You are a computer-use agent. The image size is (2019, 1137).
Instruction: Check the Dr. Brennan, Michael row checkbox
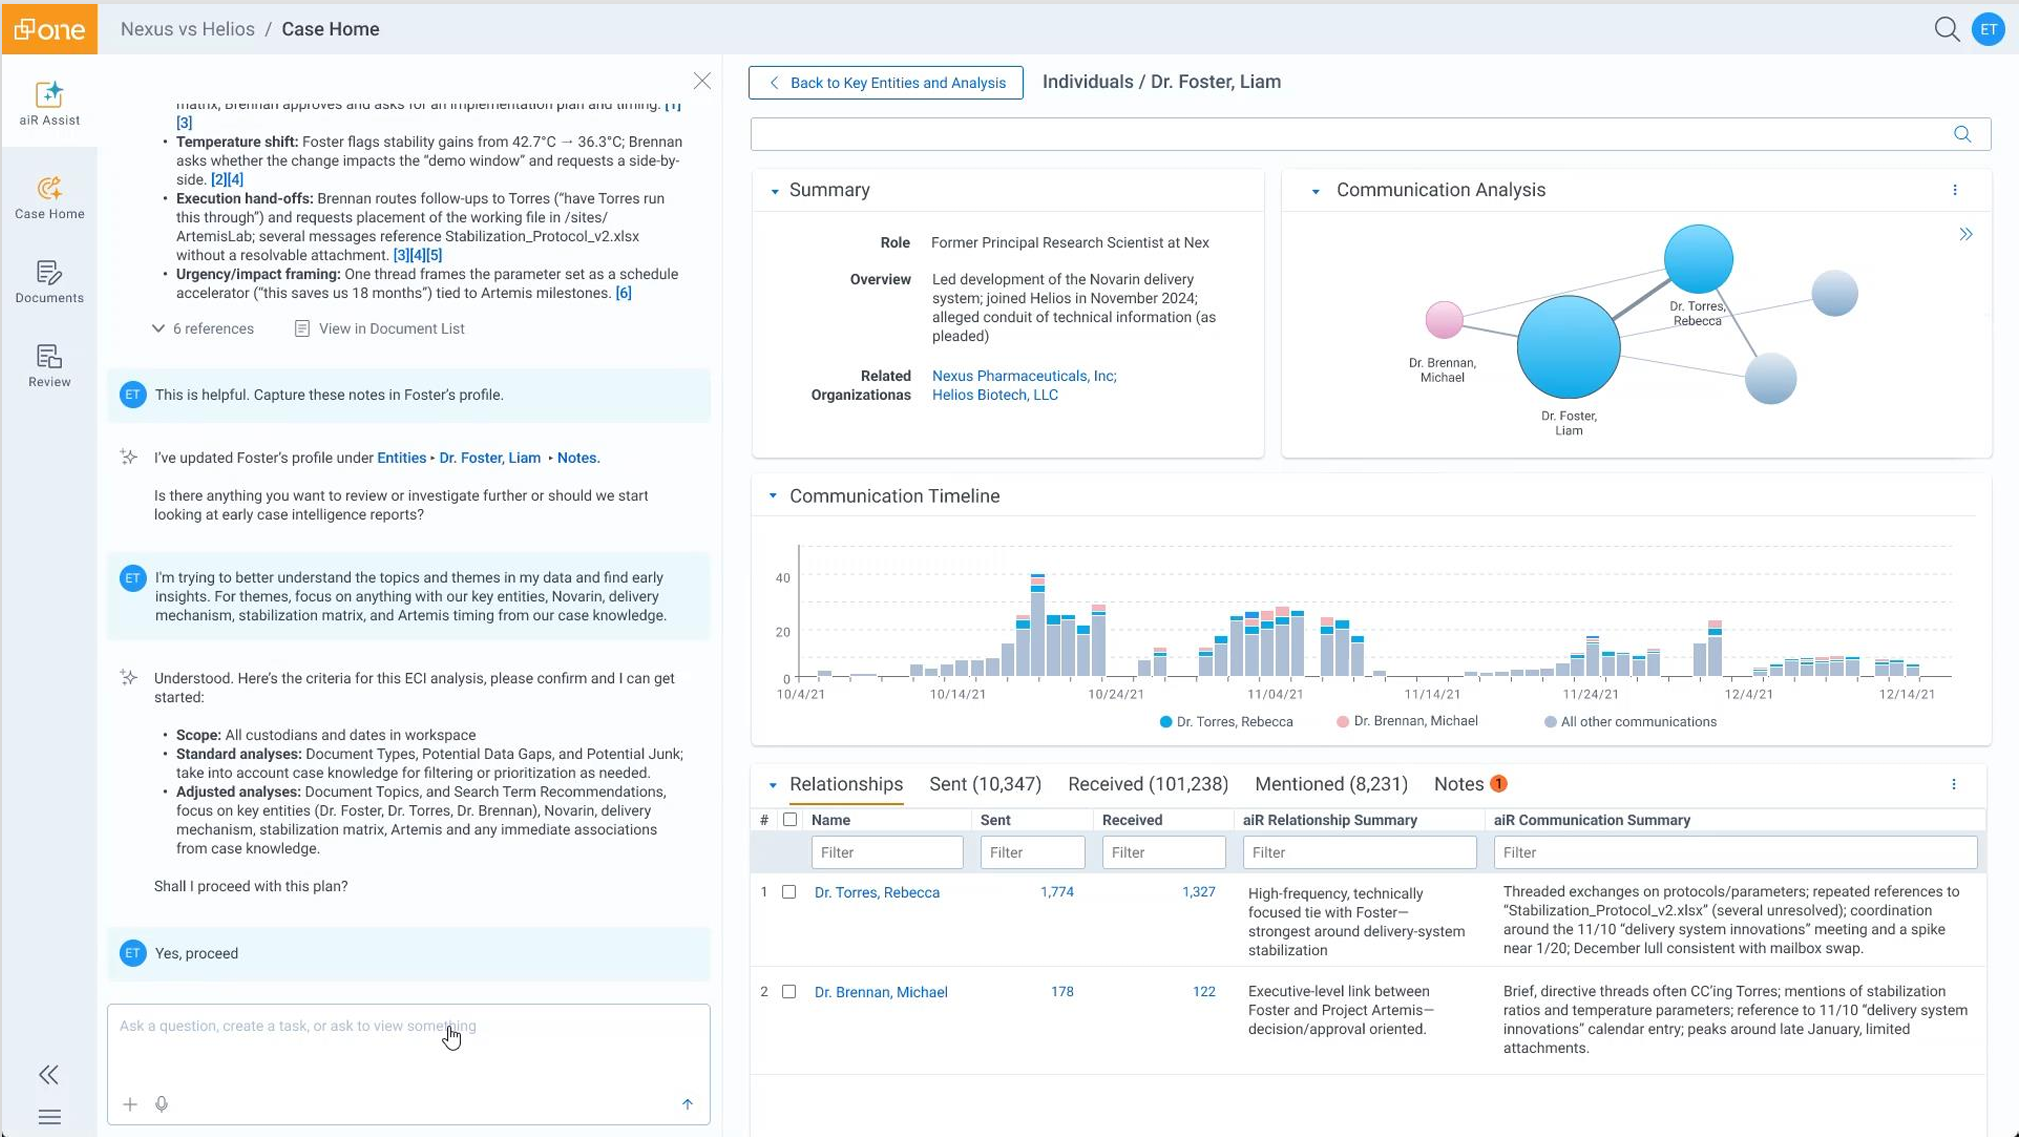789,992
